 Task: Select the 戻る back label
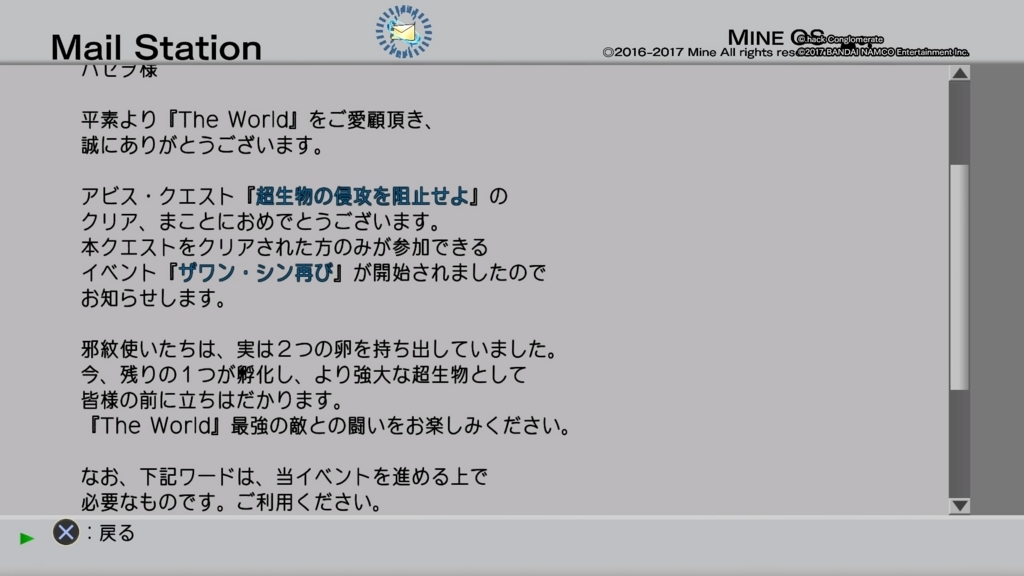116,534
